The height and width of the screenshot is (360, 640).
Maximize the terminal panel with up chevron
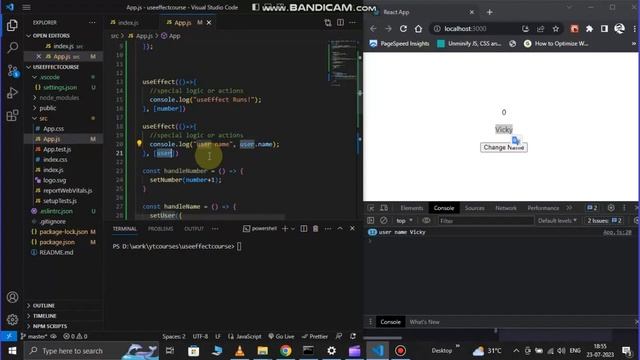(340, 229)
